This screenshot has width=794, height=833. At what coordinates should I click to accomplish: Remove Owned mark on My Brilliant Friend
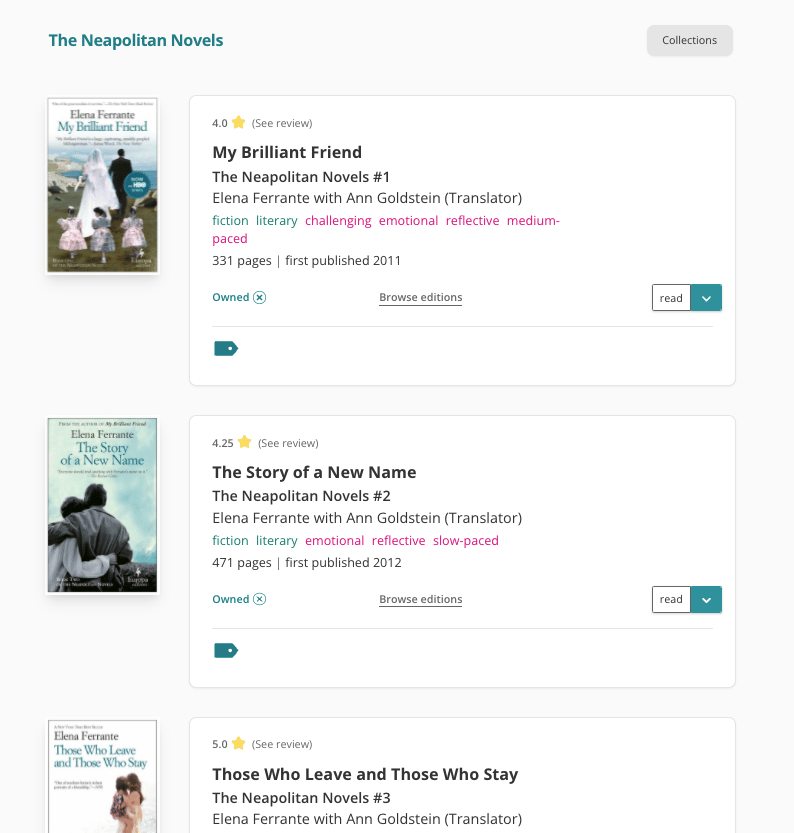click(x=259, y=298)
